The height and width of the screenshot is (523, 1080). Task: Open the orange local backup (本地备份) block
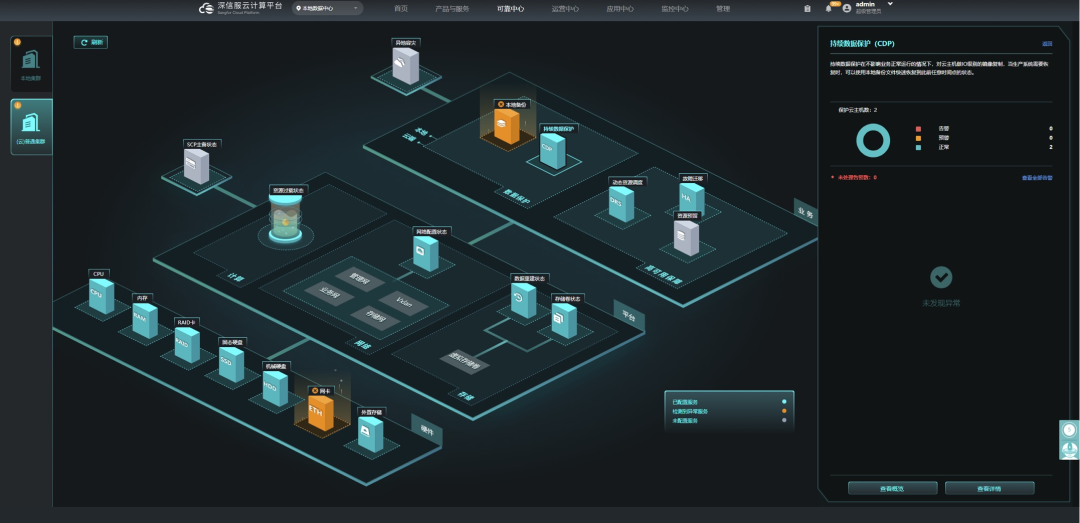[507, 127]
